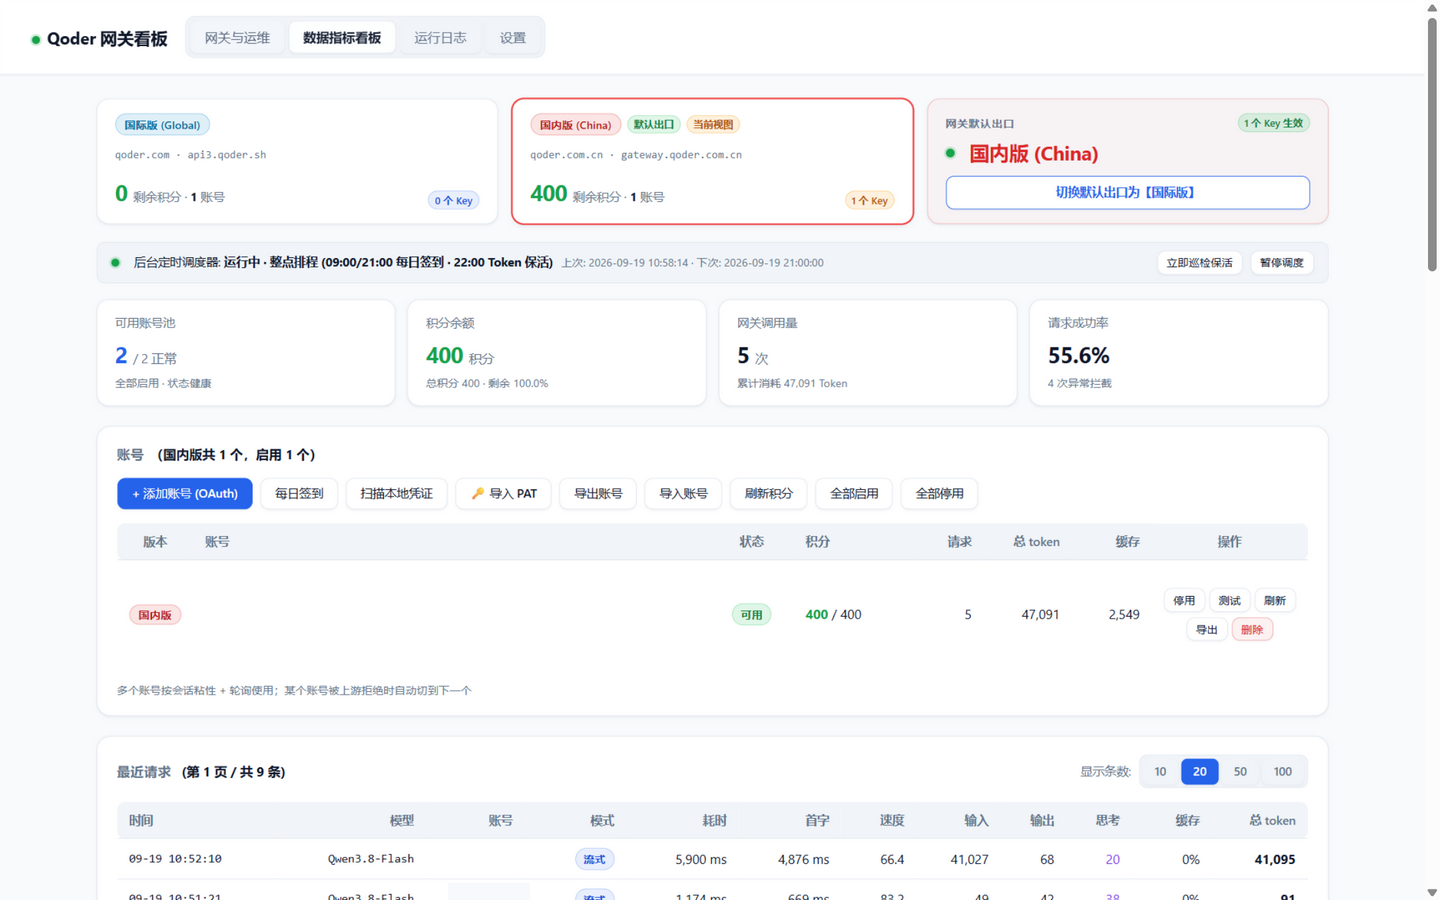Viewport: 1440px width, 900px height.
Task: Click the page scrollbar up arrow
Action: pos(1432,7)
